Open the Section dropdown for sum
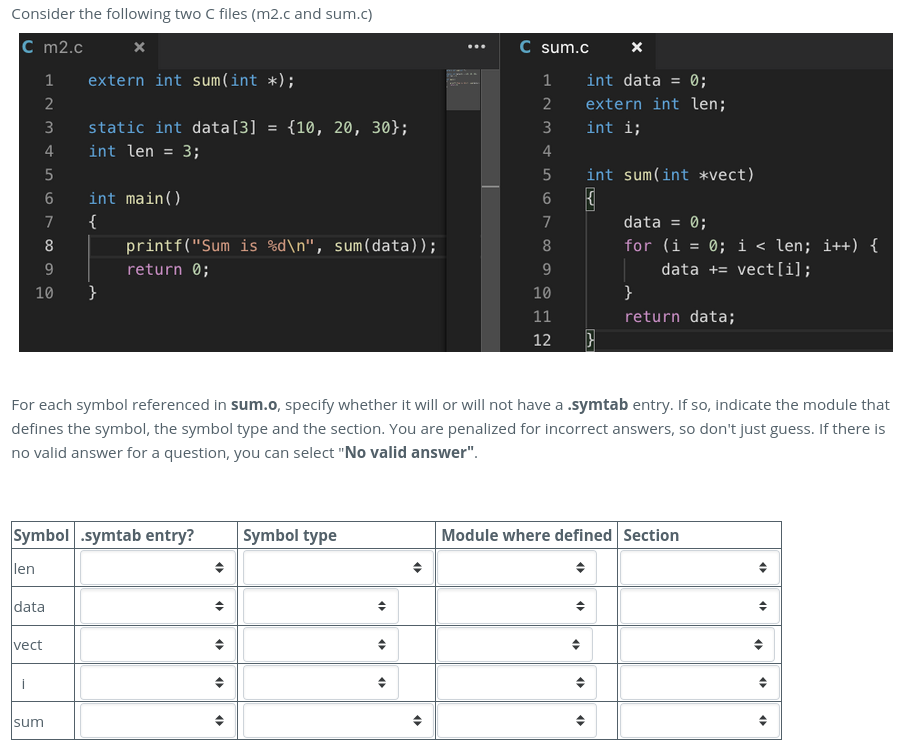The image size is (907, 756). click(698, 720)
